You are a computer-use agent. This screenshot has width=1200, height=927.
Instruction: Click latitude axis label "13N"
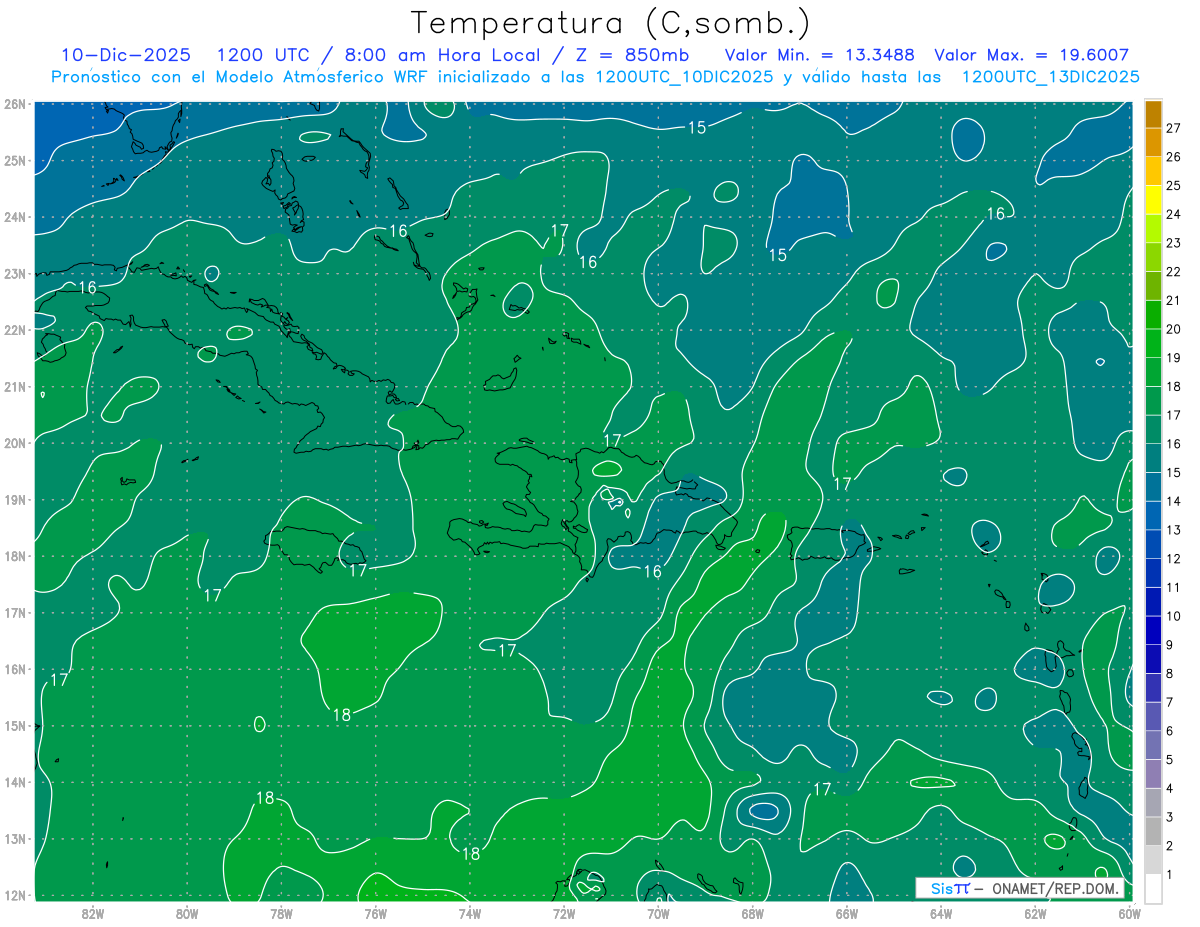(x=15, y=838)
